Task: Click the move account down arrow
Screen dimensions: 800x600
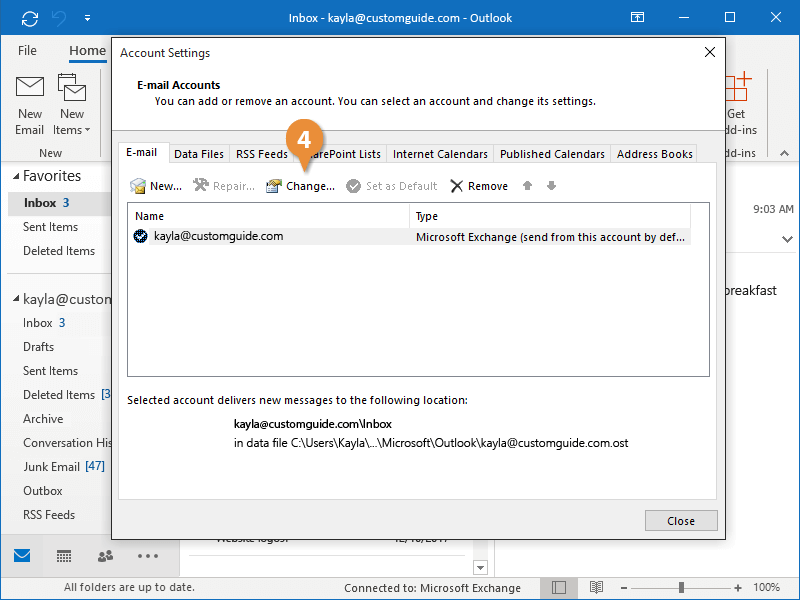Action: [551, 186]
